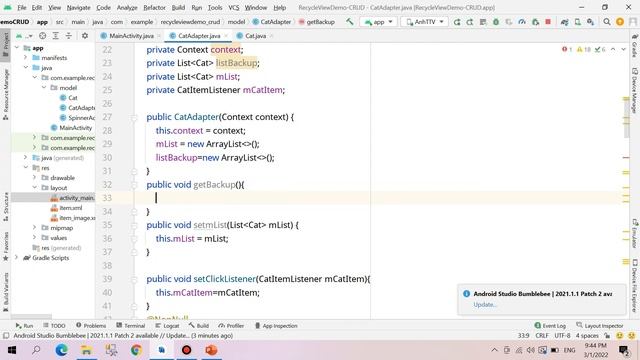Expand the manifests folder
Screen dimensions: 640x360
[26, 58]
